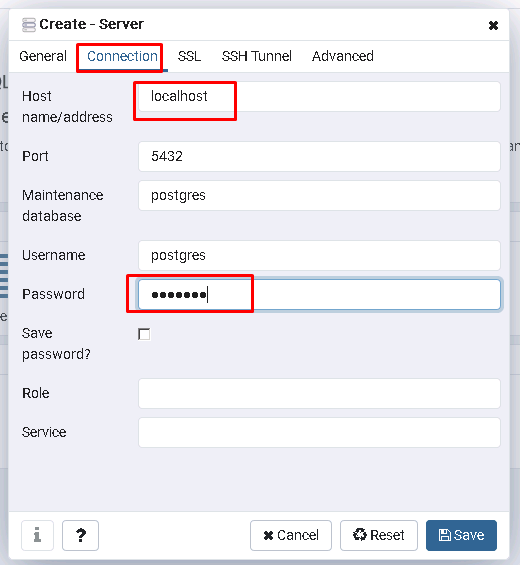Show the Advanced tab
The width and height of the screenshot is (520, 565).
pyautogui.click(x=342, y=57)
